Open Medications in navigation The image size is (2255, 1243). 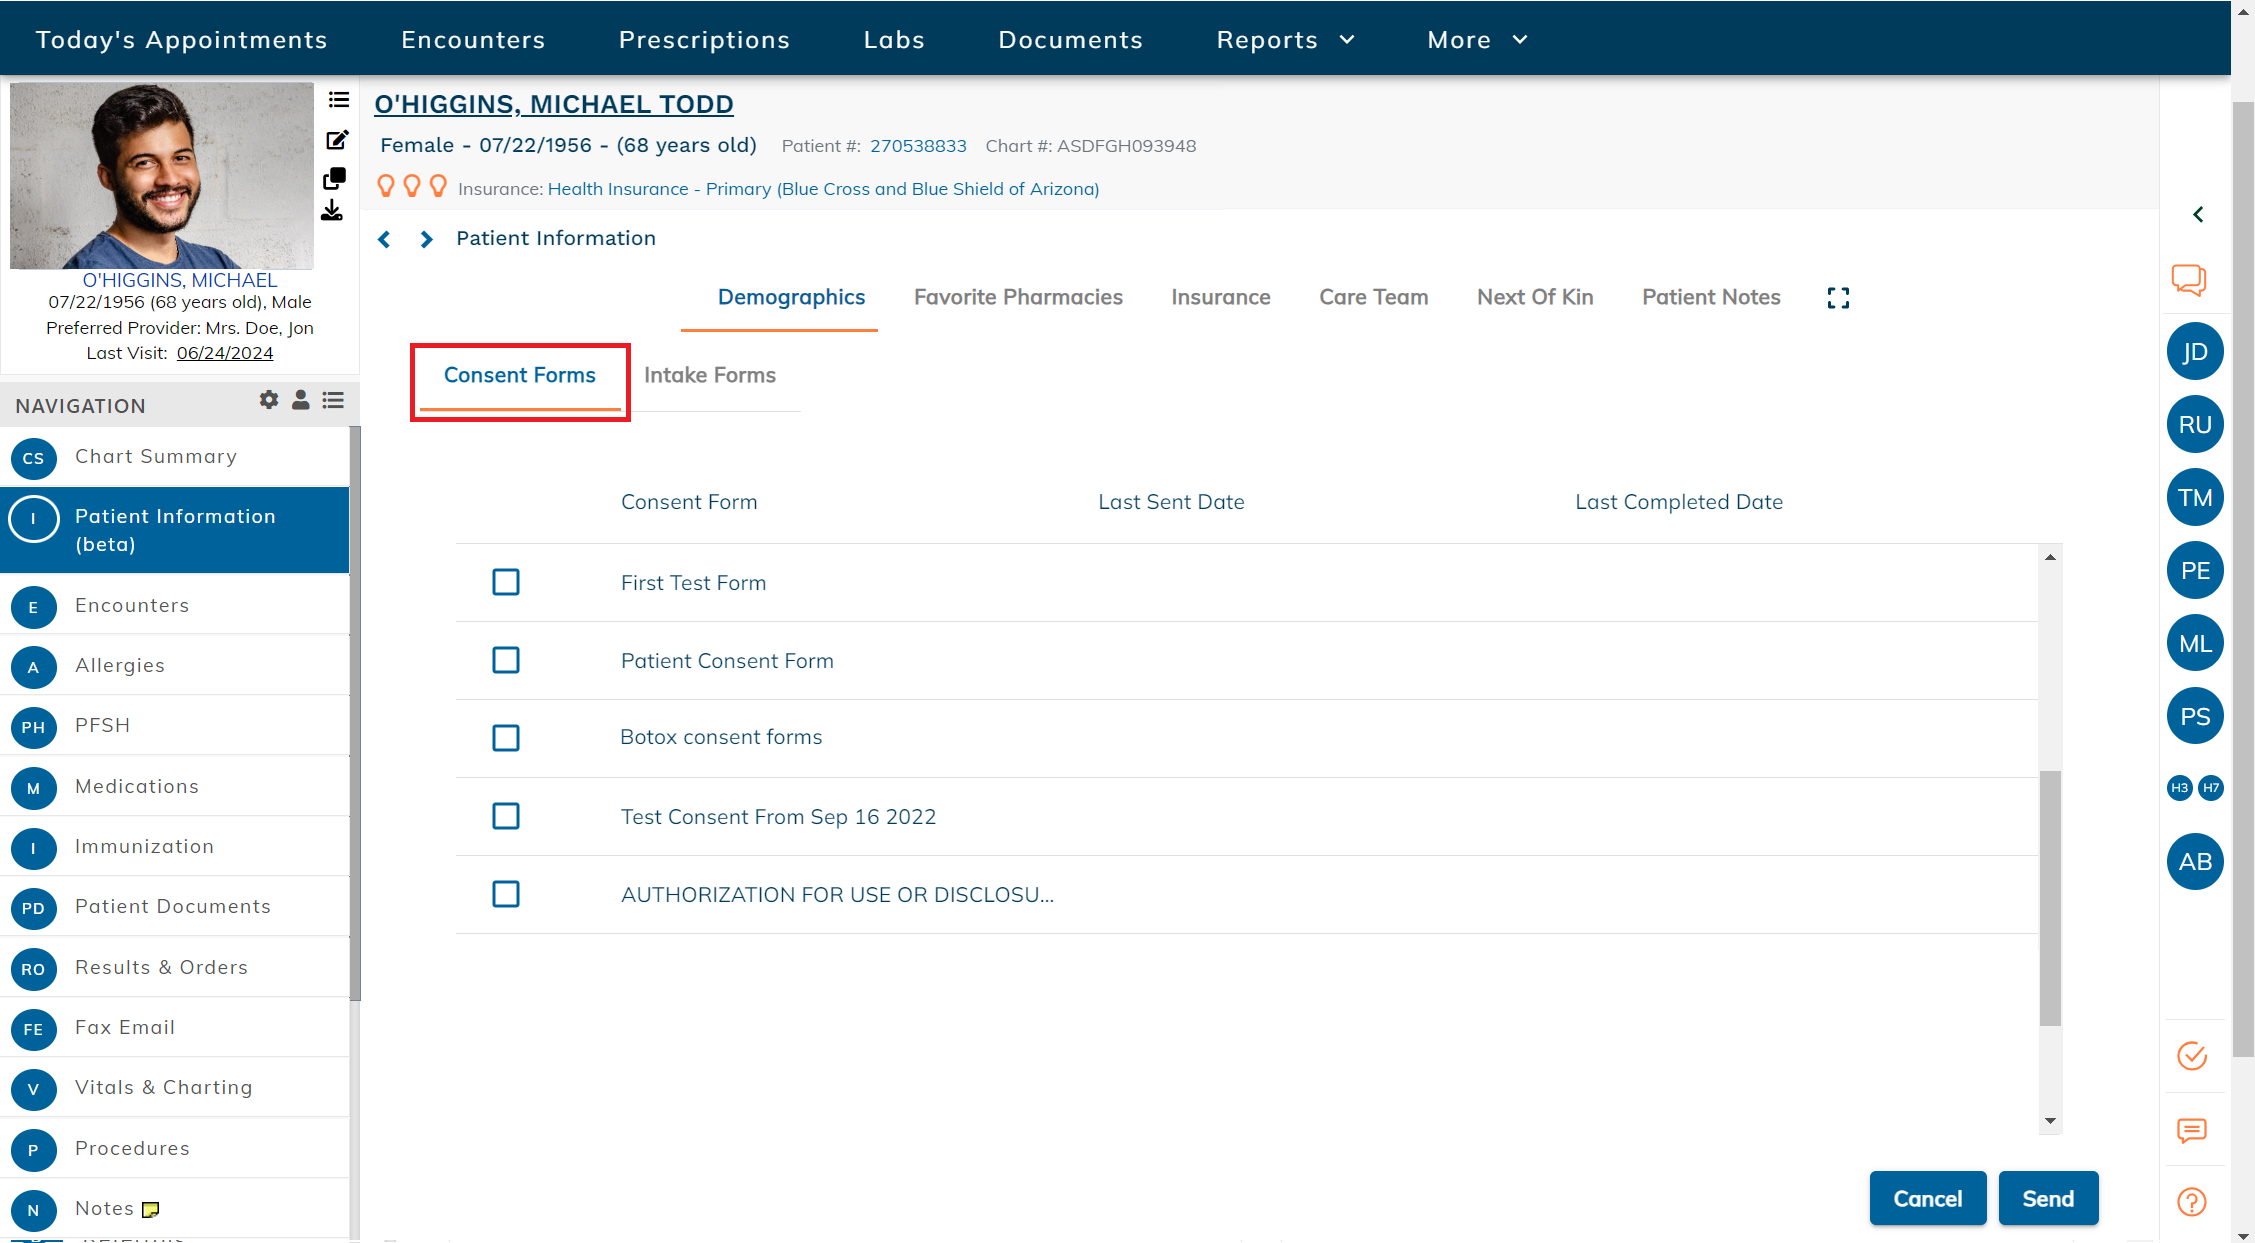[175, 787]
